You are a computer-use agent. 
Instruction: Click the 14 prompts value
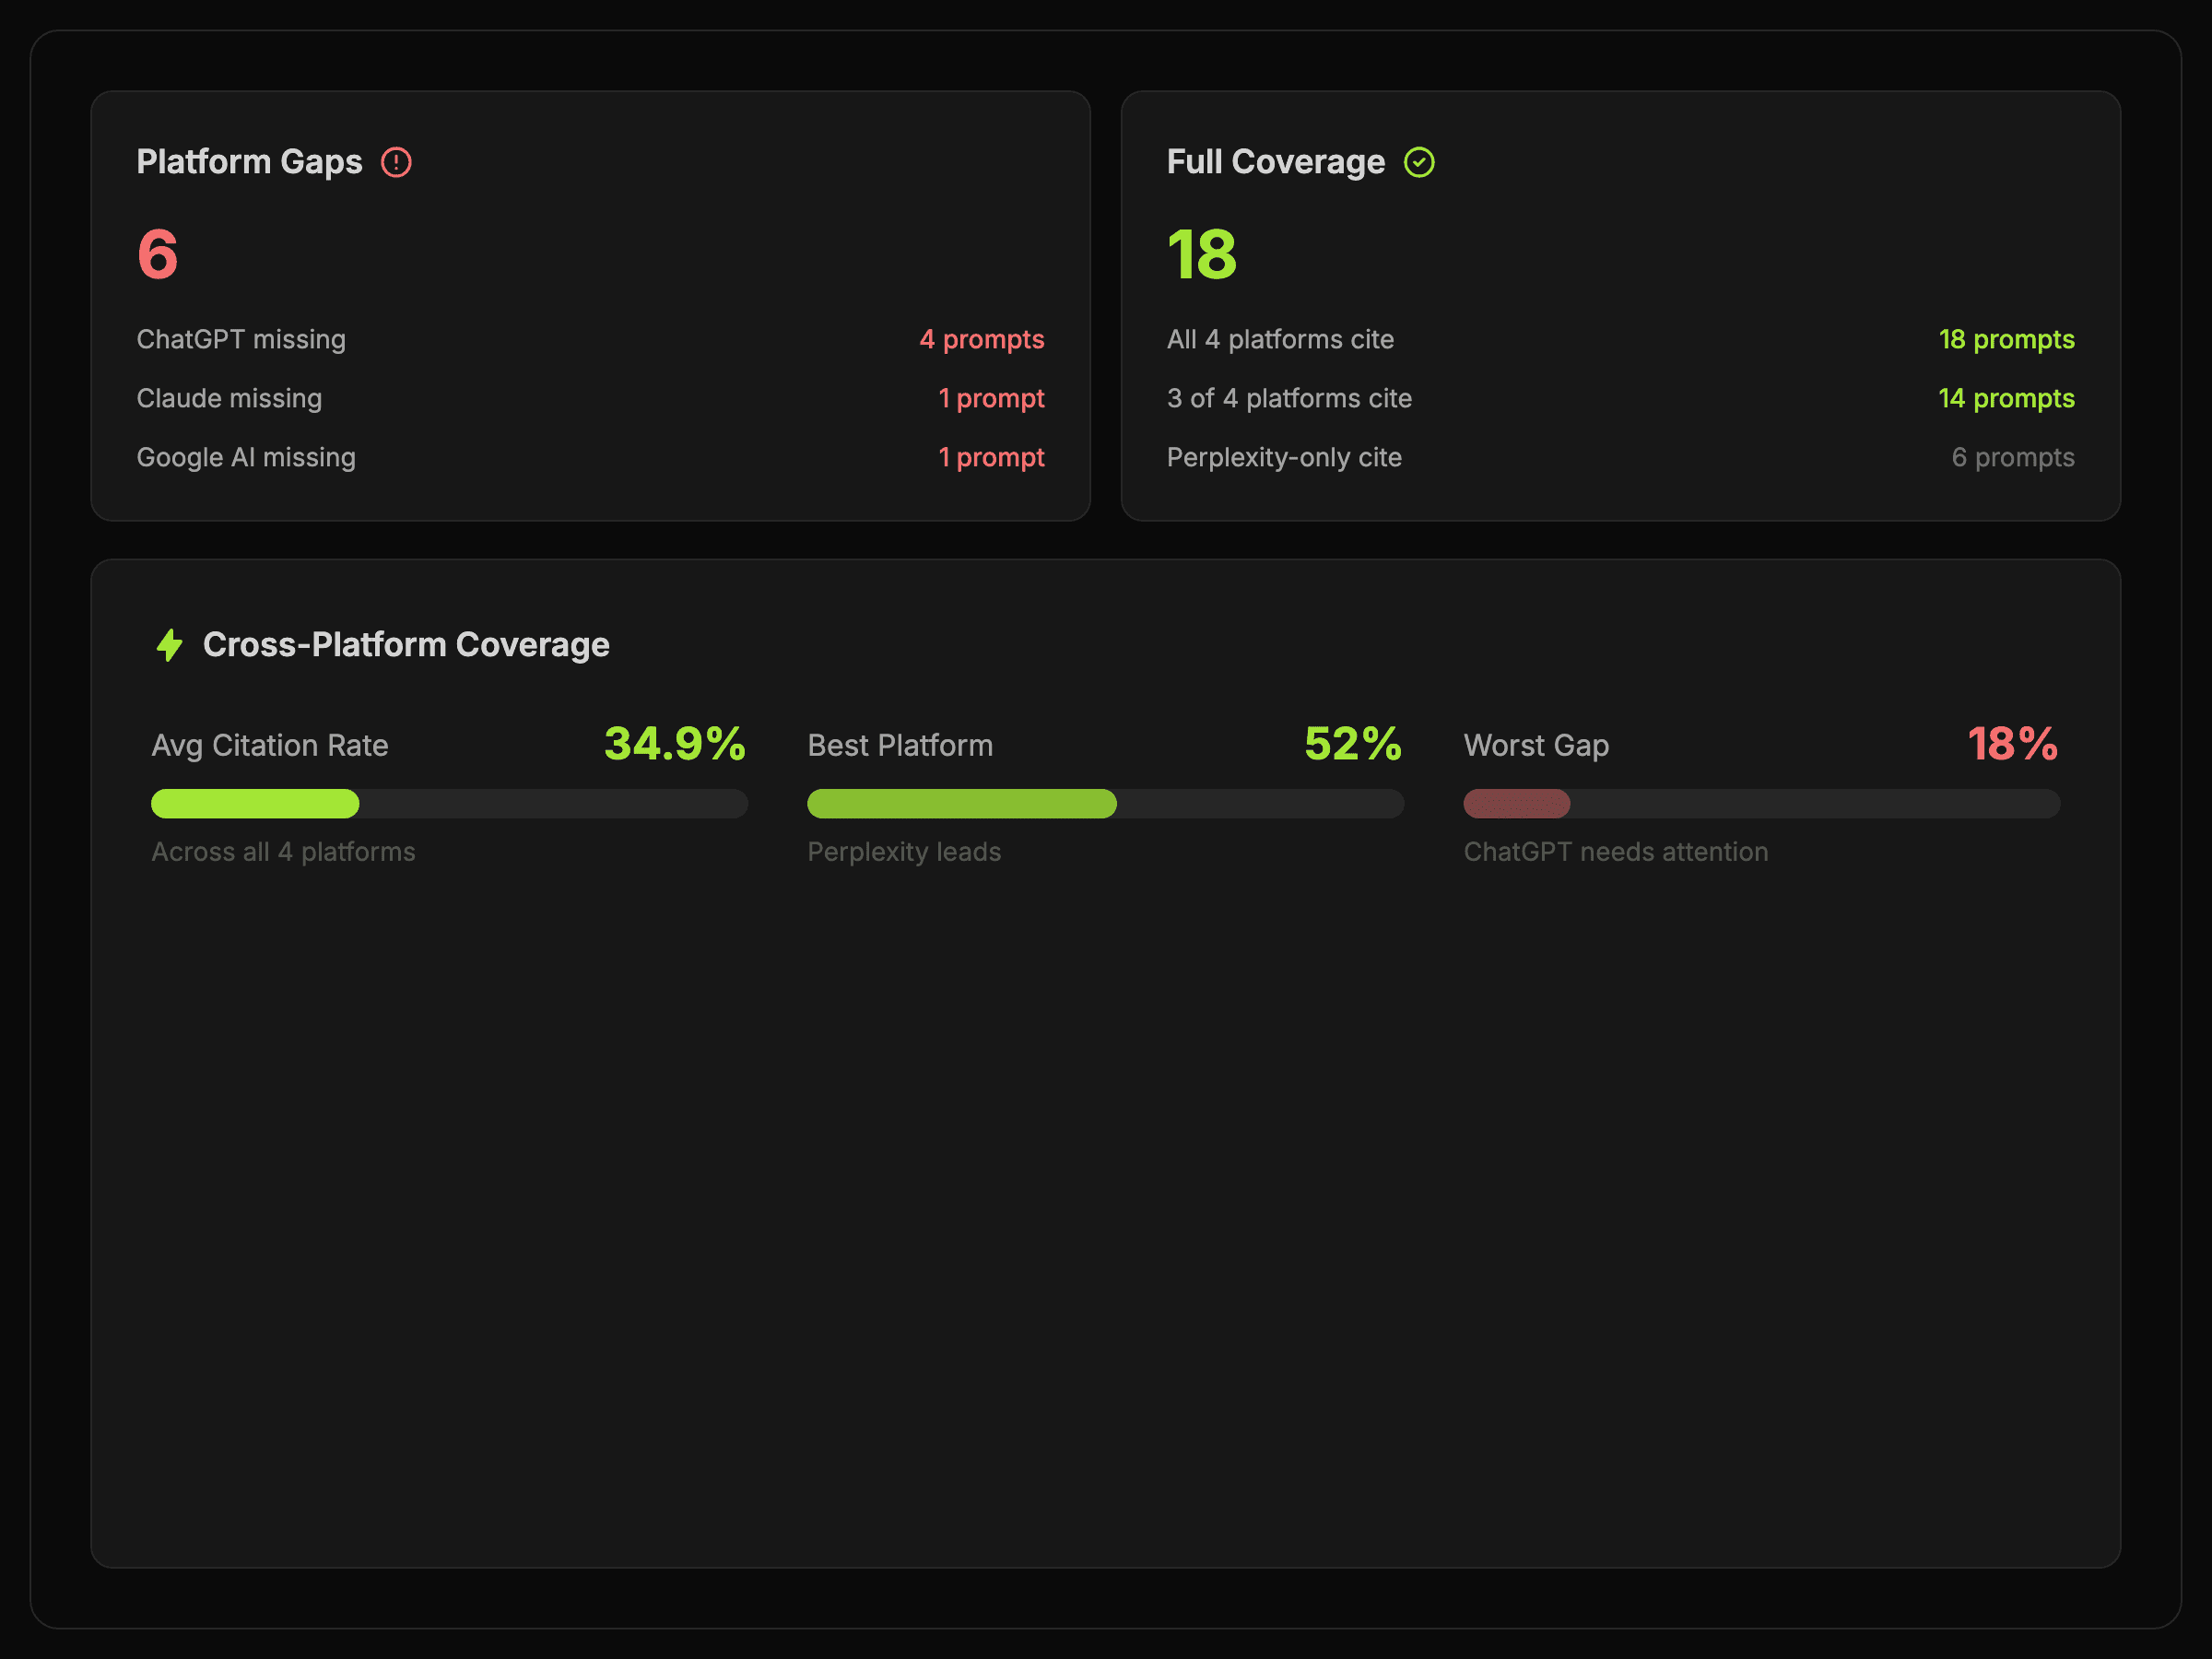pos(2006,399)
